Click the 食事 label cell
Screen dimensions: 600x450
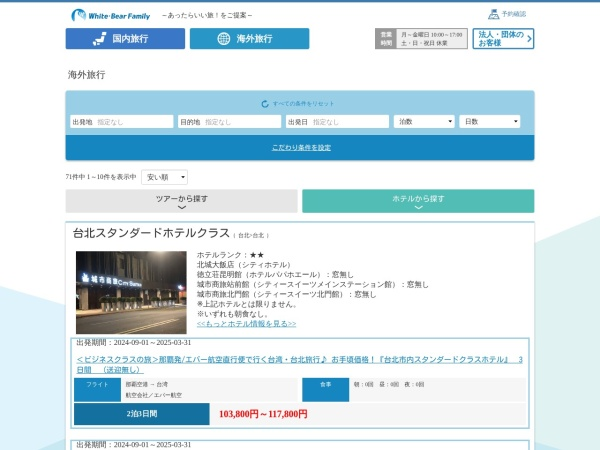tap(326, 390)
